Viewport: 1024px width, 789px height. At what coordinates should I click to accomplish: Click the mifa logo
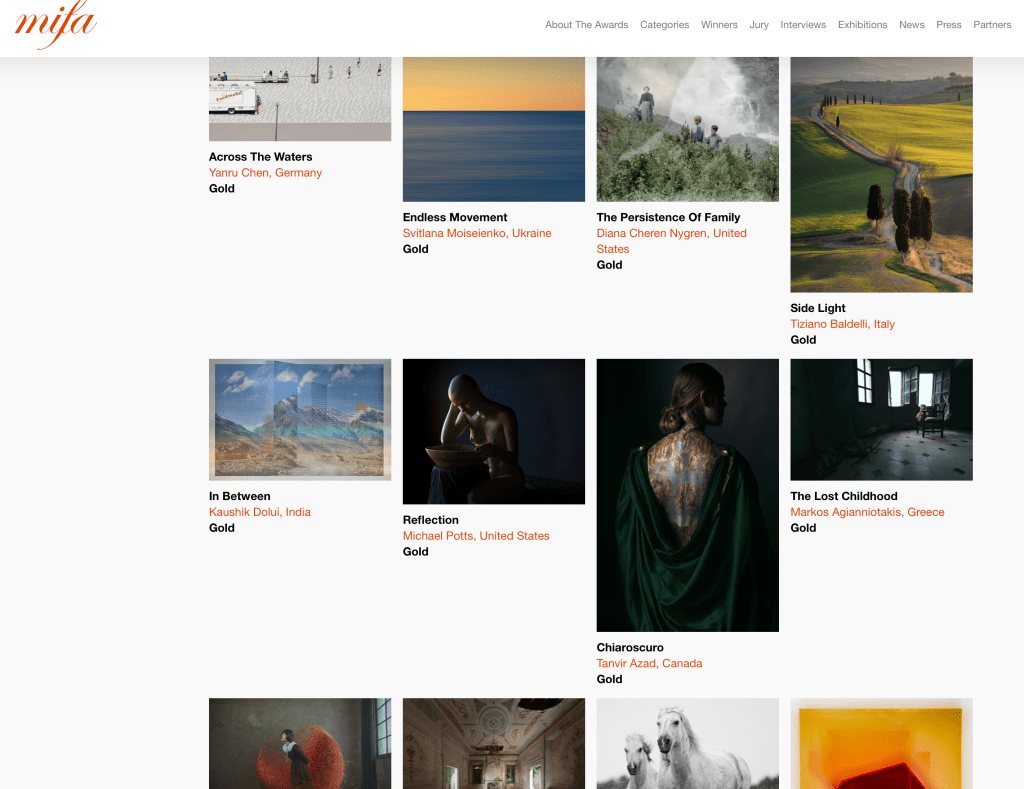point(55,24)
